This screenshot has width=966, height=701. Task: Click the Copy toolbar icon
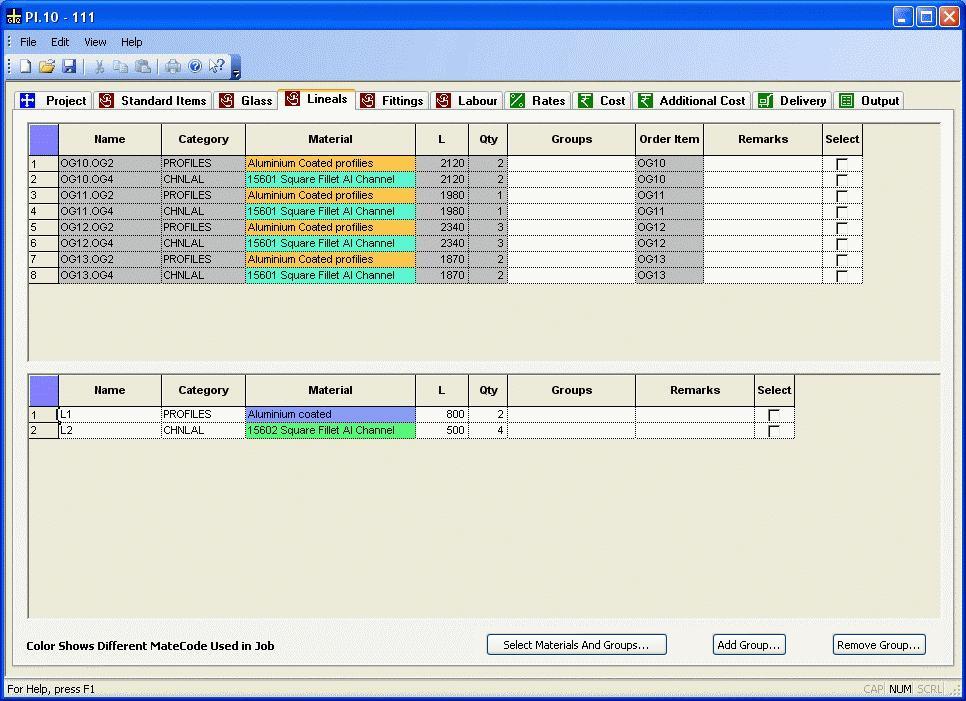(x=120, y=67)
